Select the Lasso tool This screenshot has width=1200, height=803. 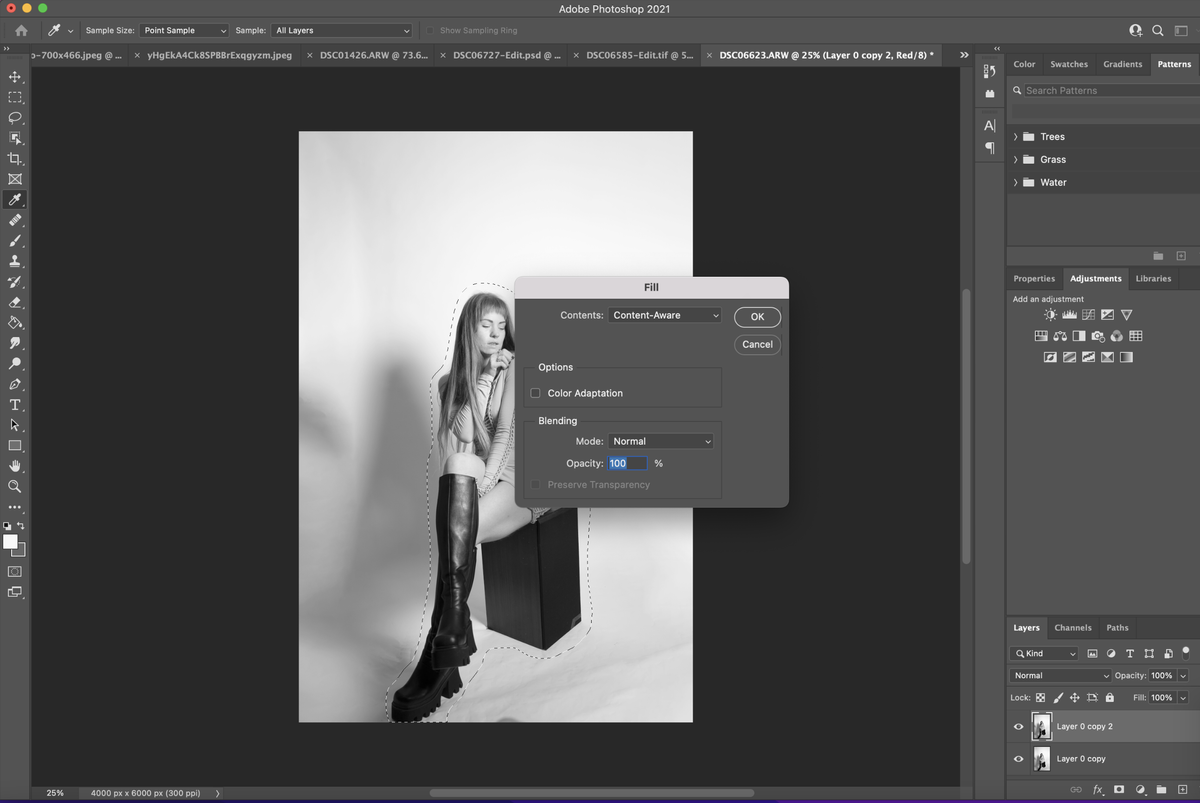[x=14, y=117]
